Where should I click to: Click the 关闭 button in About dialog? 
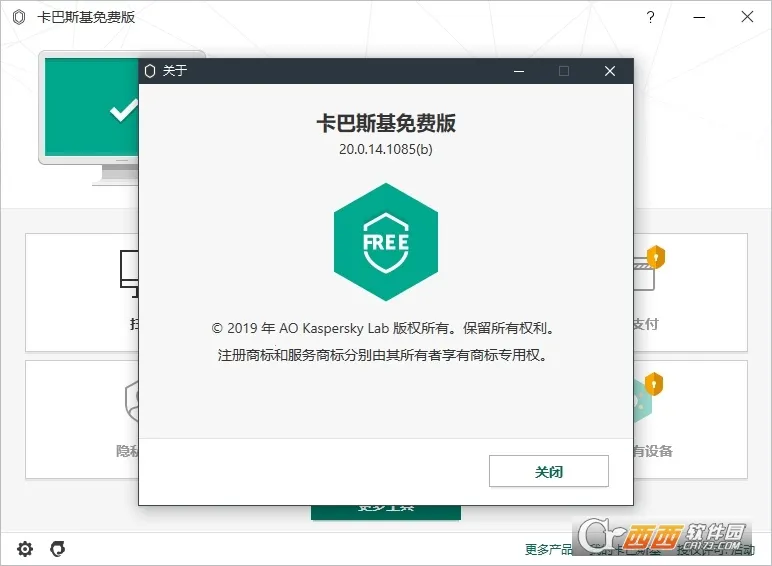[x=548, y=471]
